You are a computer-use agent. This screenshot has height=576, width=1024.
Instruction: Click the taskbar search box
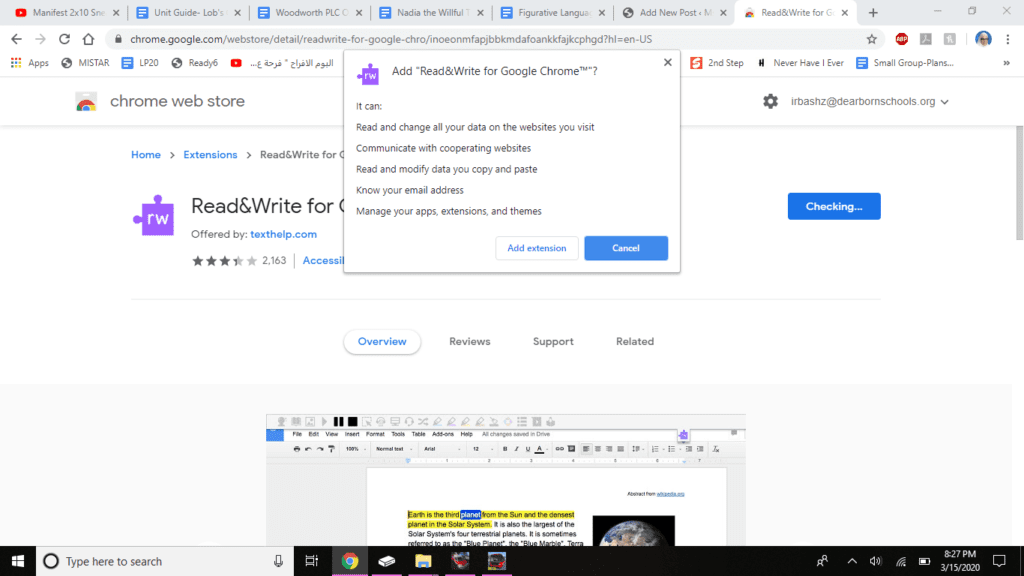click(x=165, y=561)
